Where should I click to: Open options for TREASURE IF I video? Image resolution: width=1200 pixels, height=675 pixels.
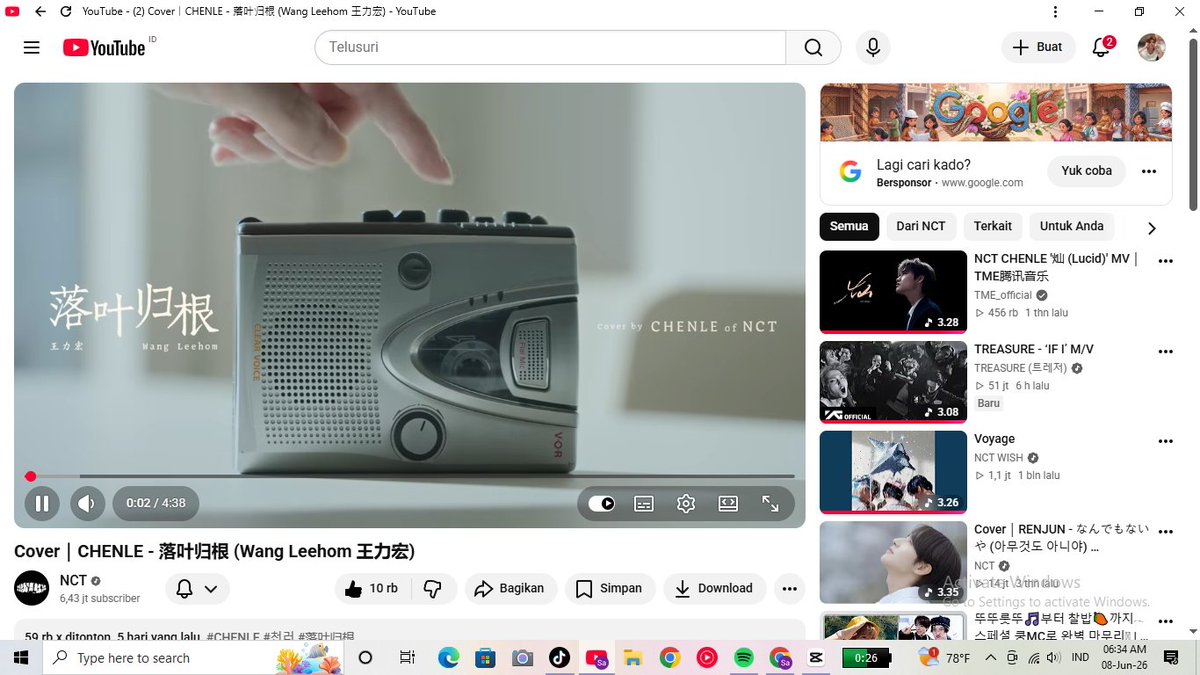point(1165,351)
